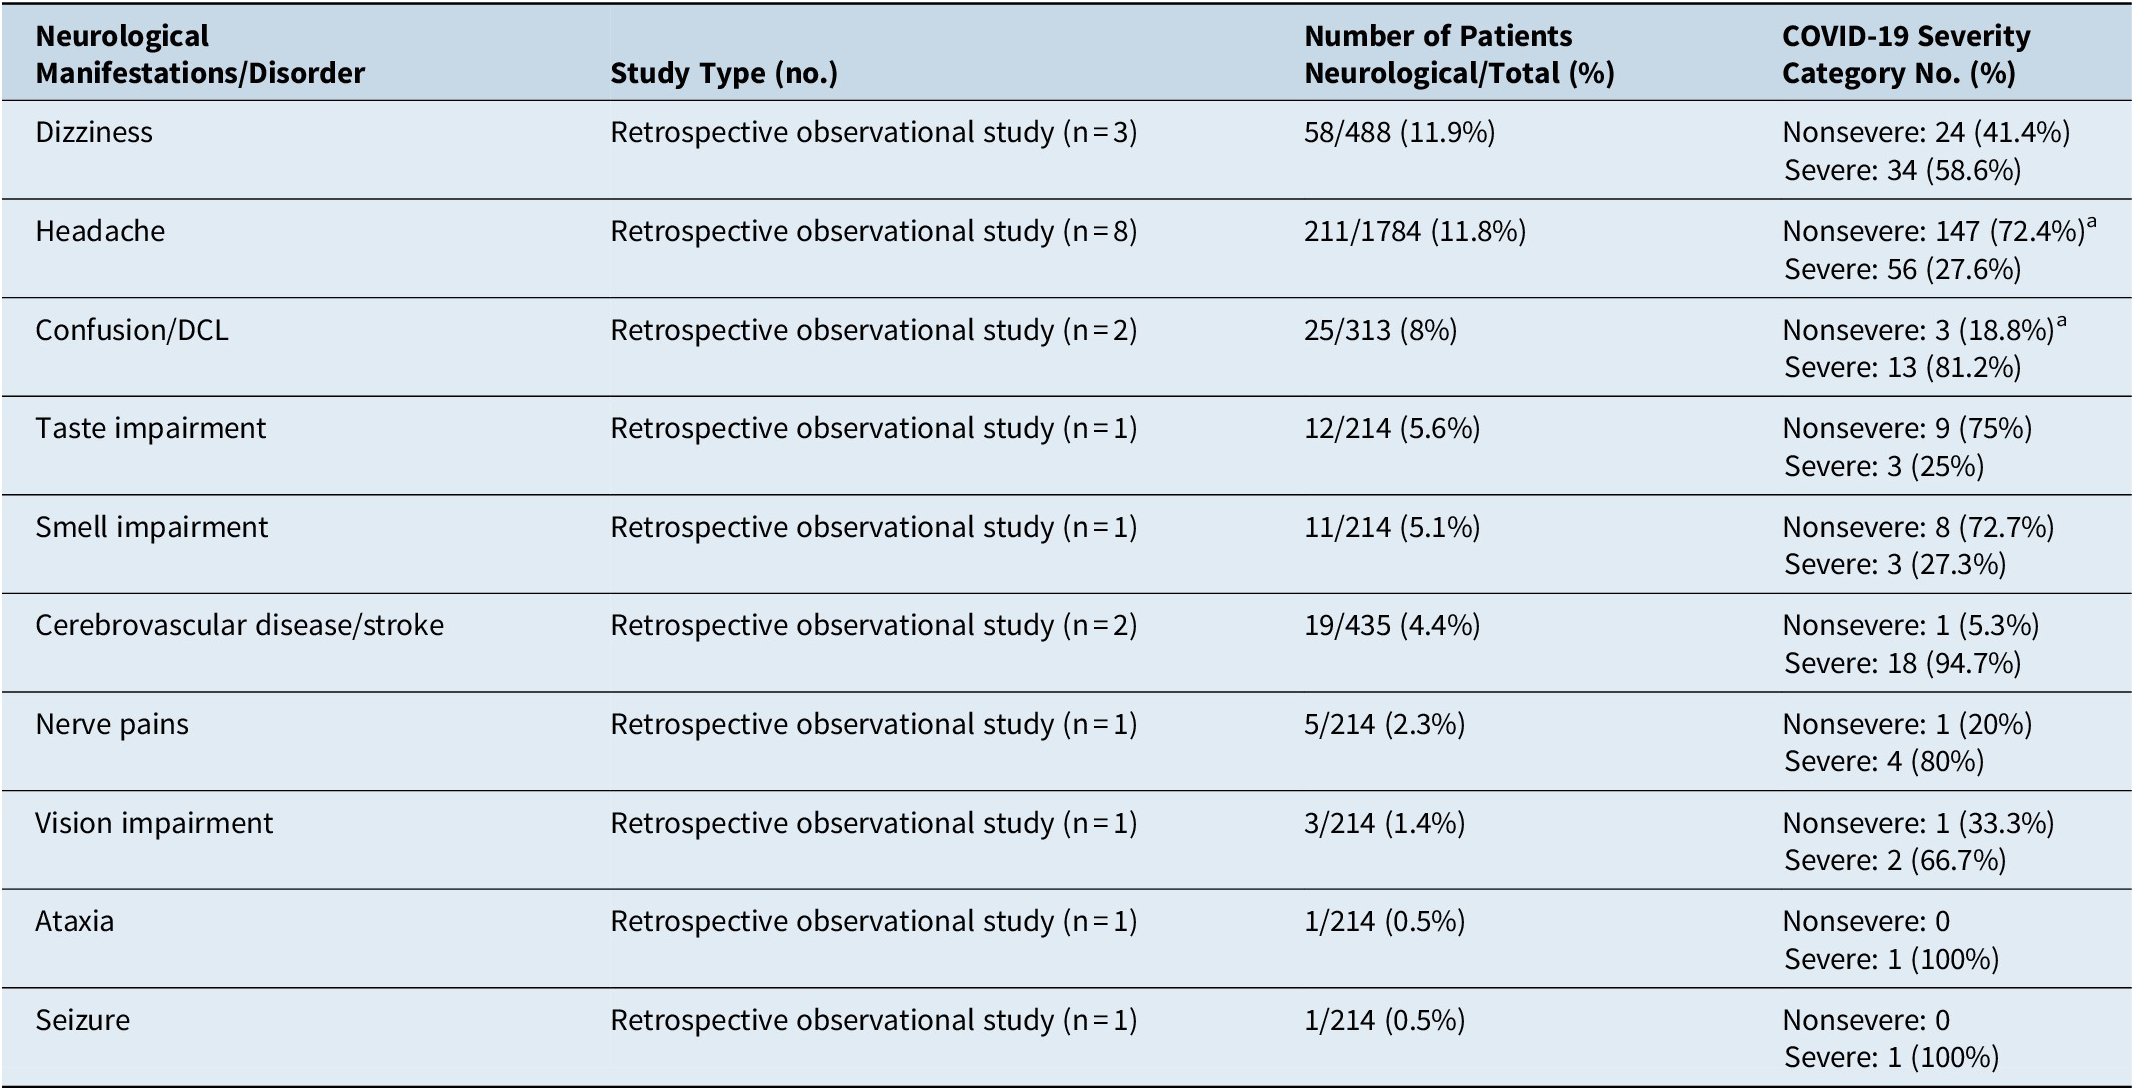
Task: Select the Vision impairment row label
Action: (x=154, y=824)
